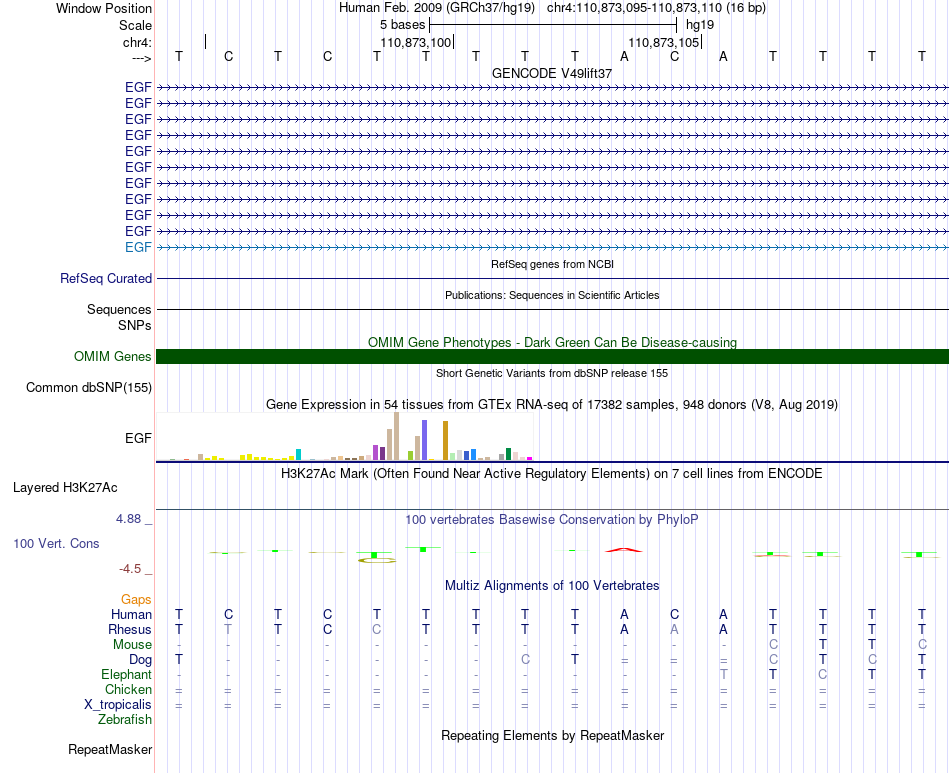The width and height of the screenshot is (950, 773).
Task: Click the C base between the two A bases in top sequence row
Action: tap(674, 56)
